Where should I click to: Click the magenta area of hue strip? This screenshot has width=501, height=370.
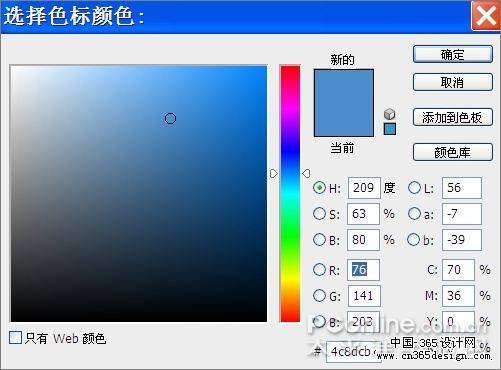pyautogui.click(x=290, y=108)
